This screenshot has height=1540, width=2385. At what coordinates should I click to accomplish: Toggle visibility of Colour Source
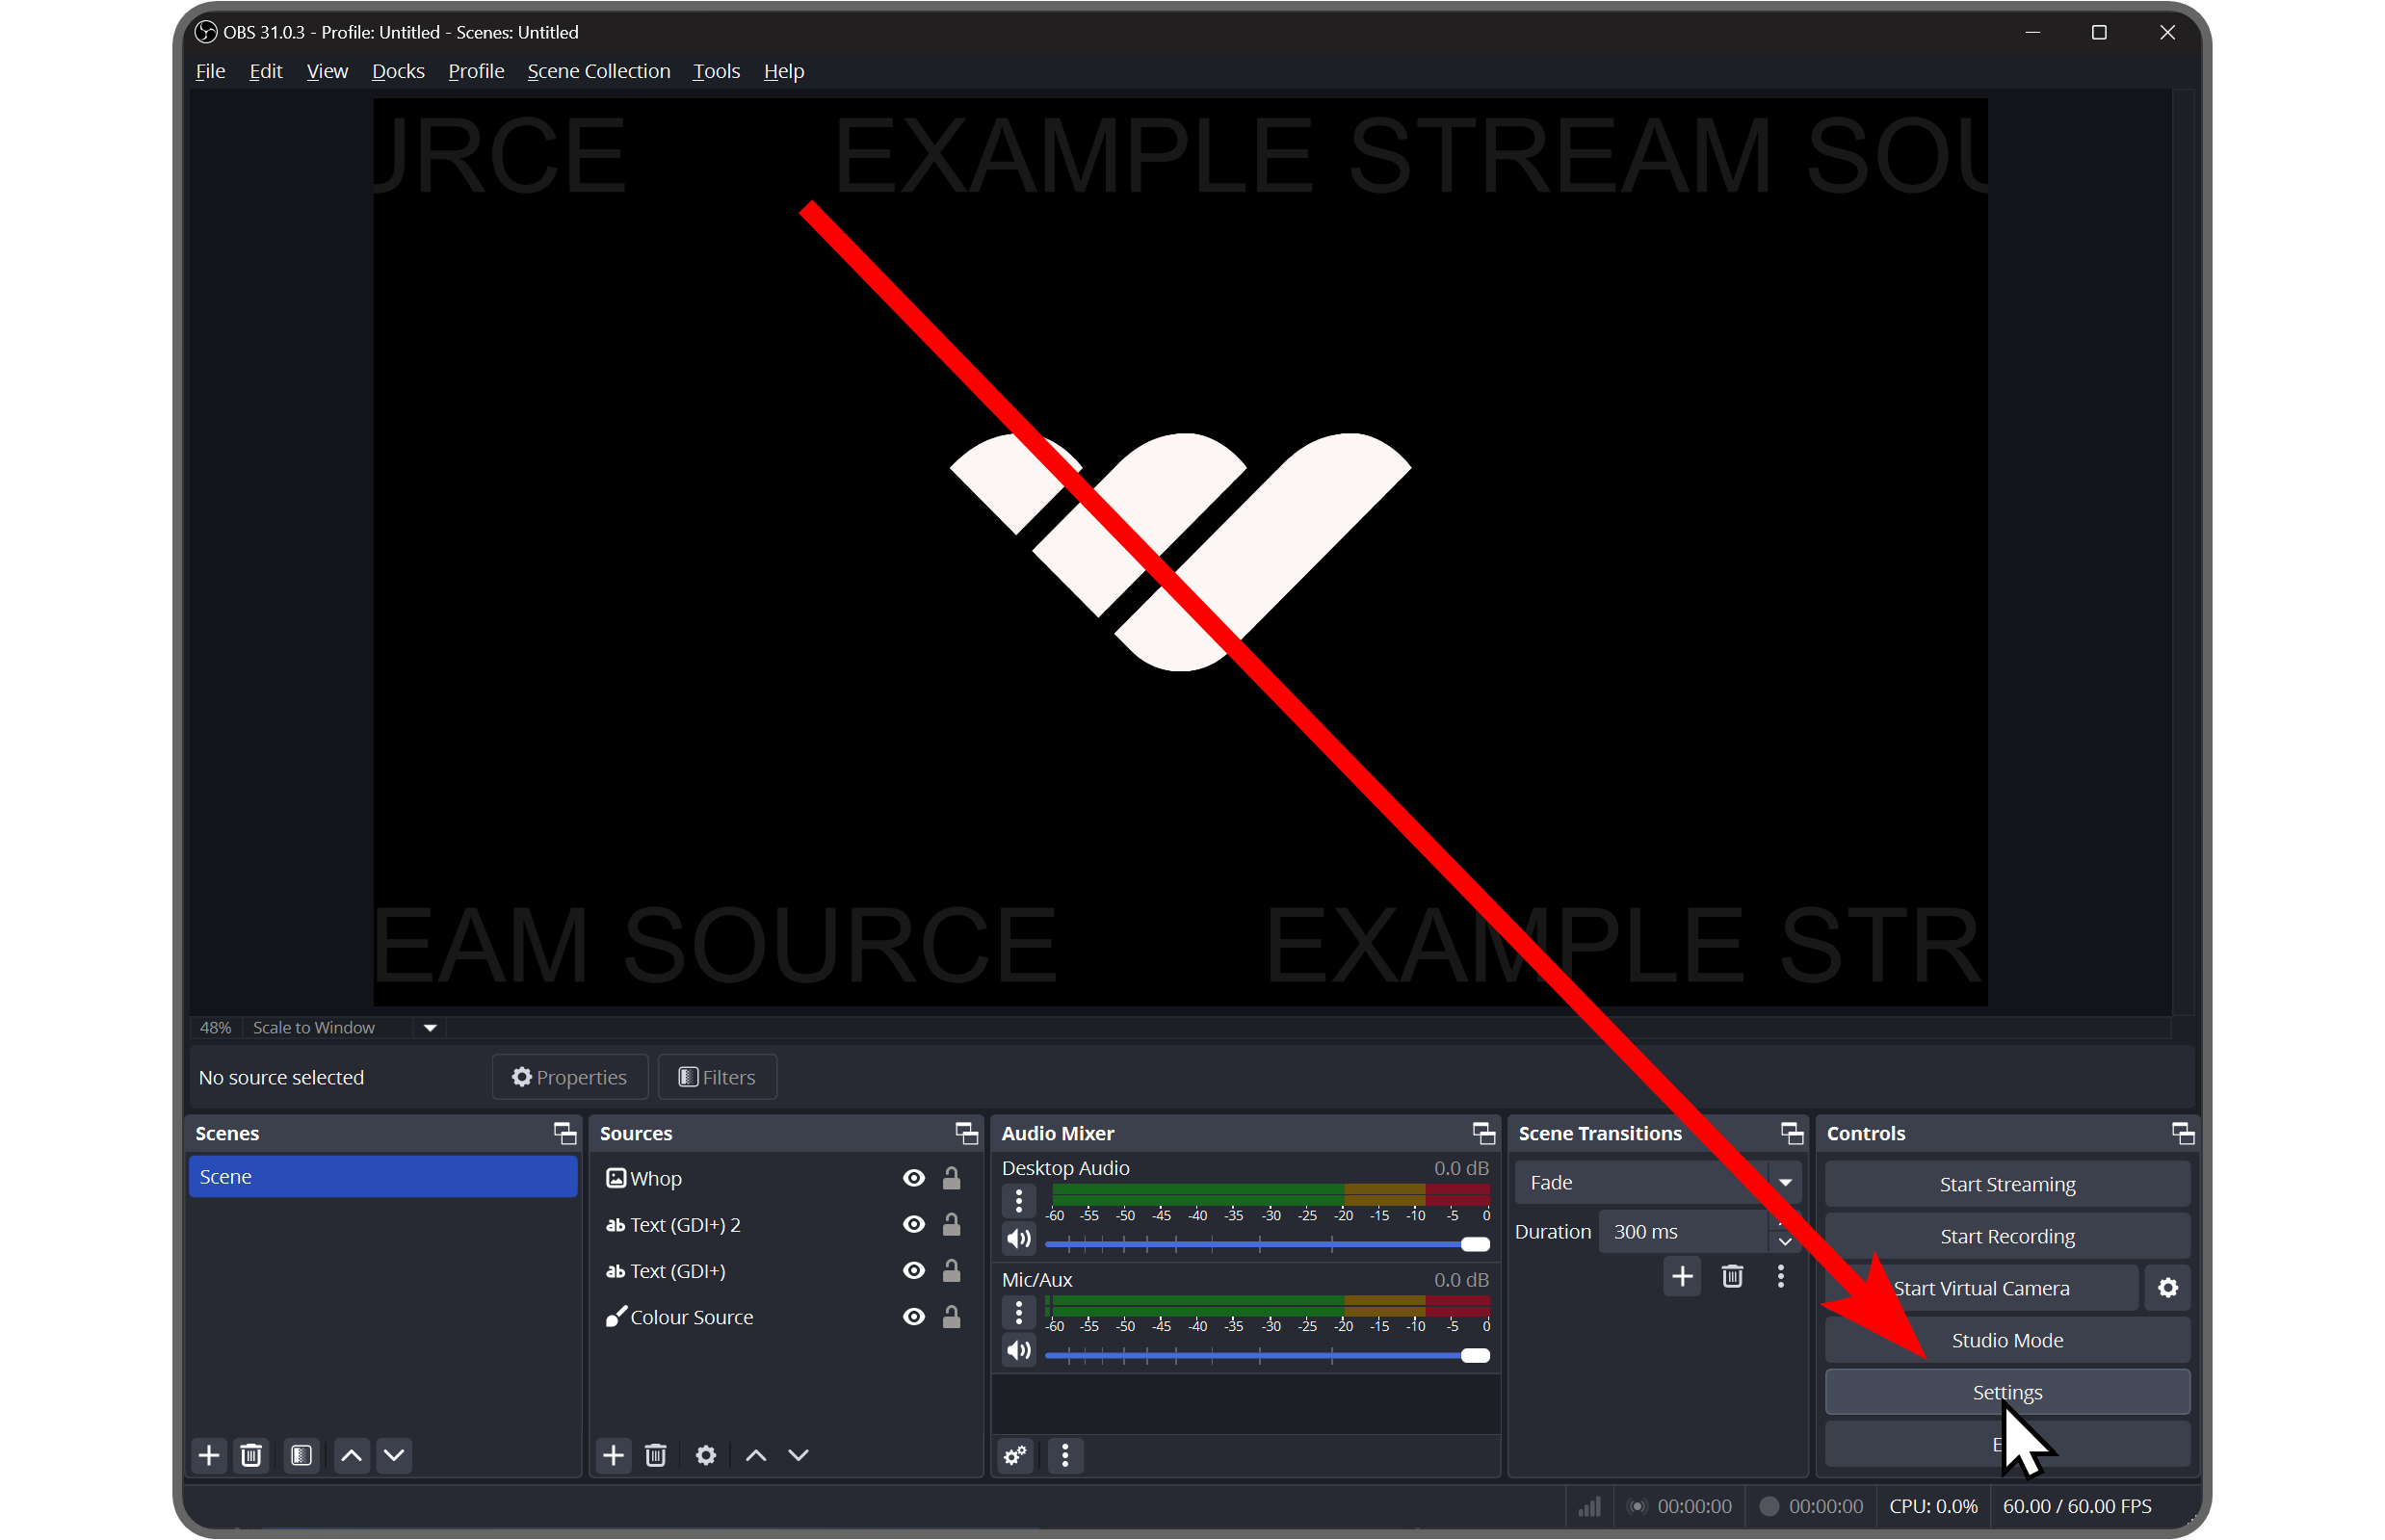click(913, 1317)
